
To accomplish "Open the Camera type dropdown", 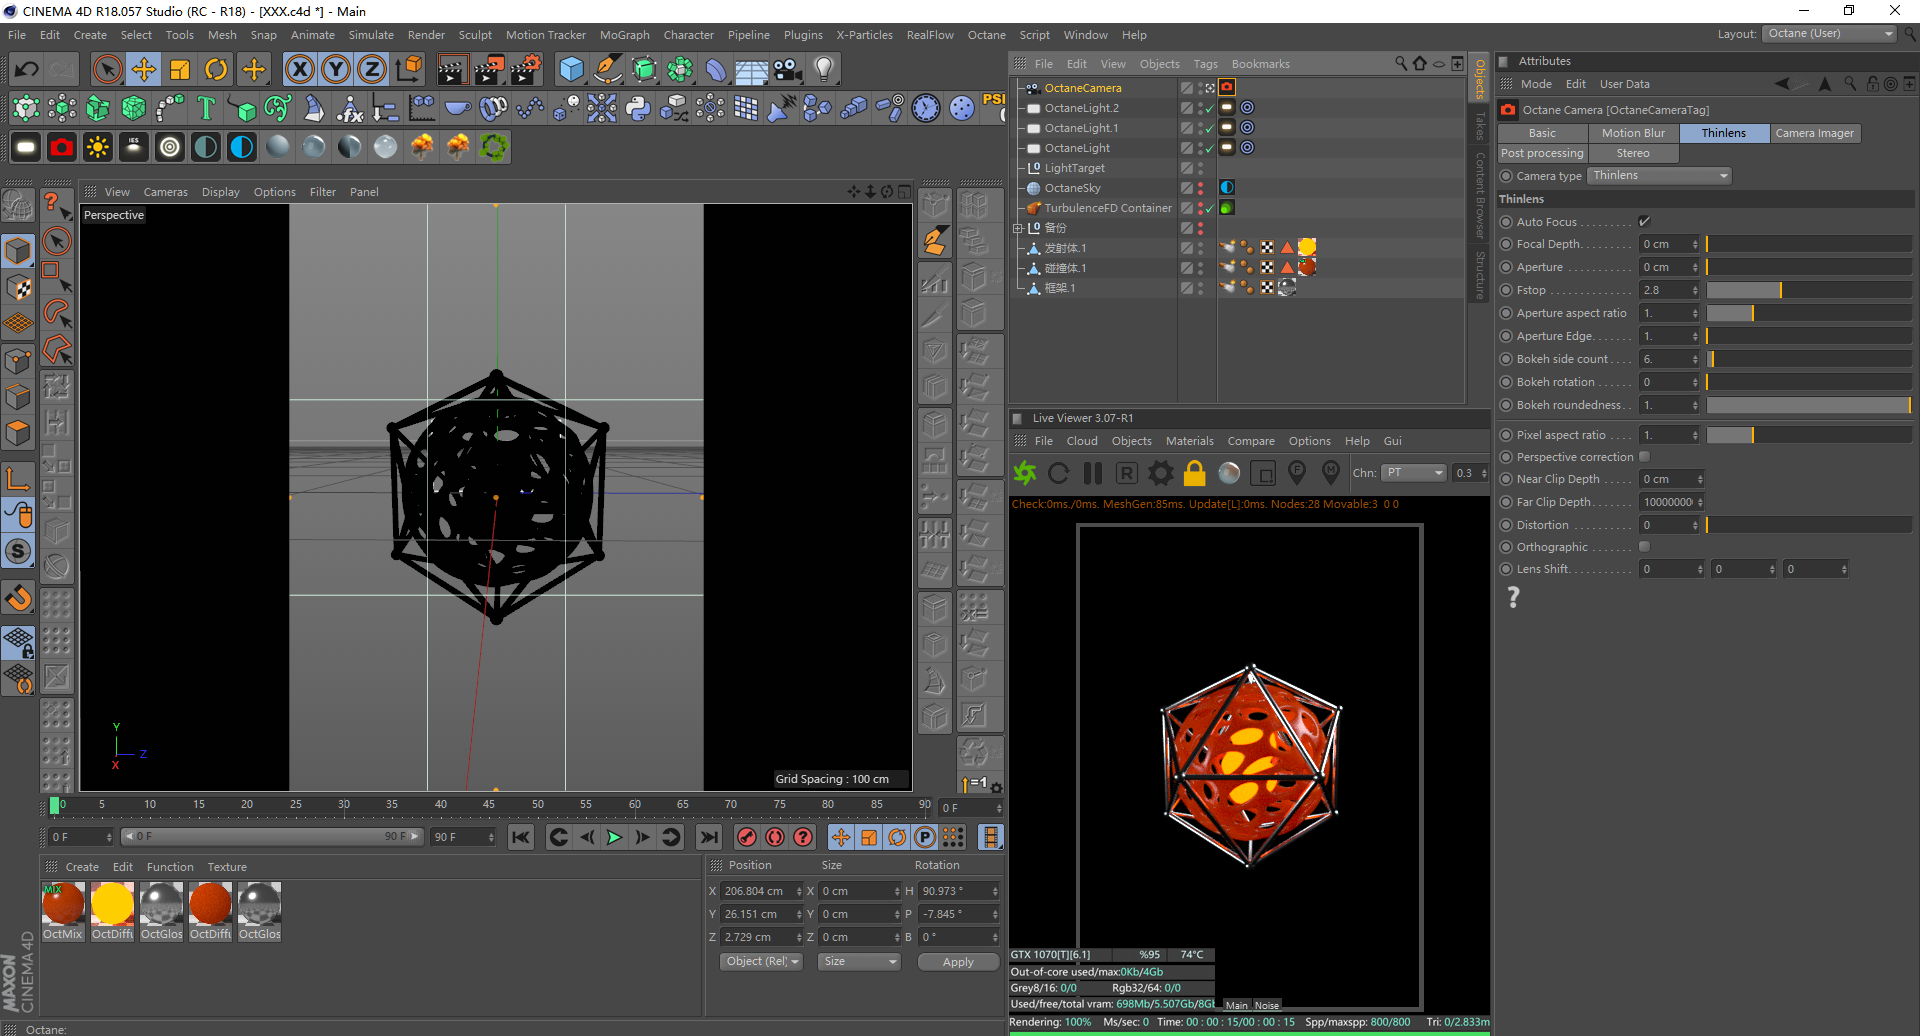I will coord(1660,176).
